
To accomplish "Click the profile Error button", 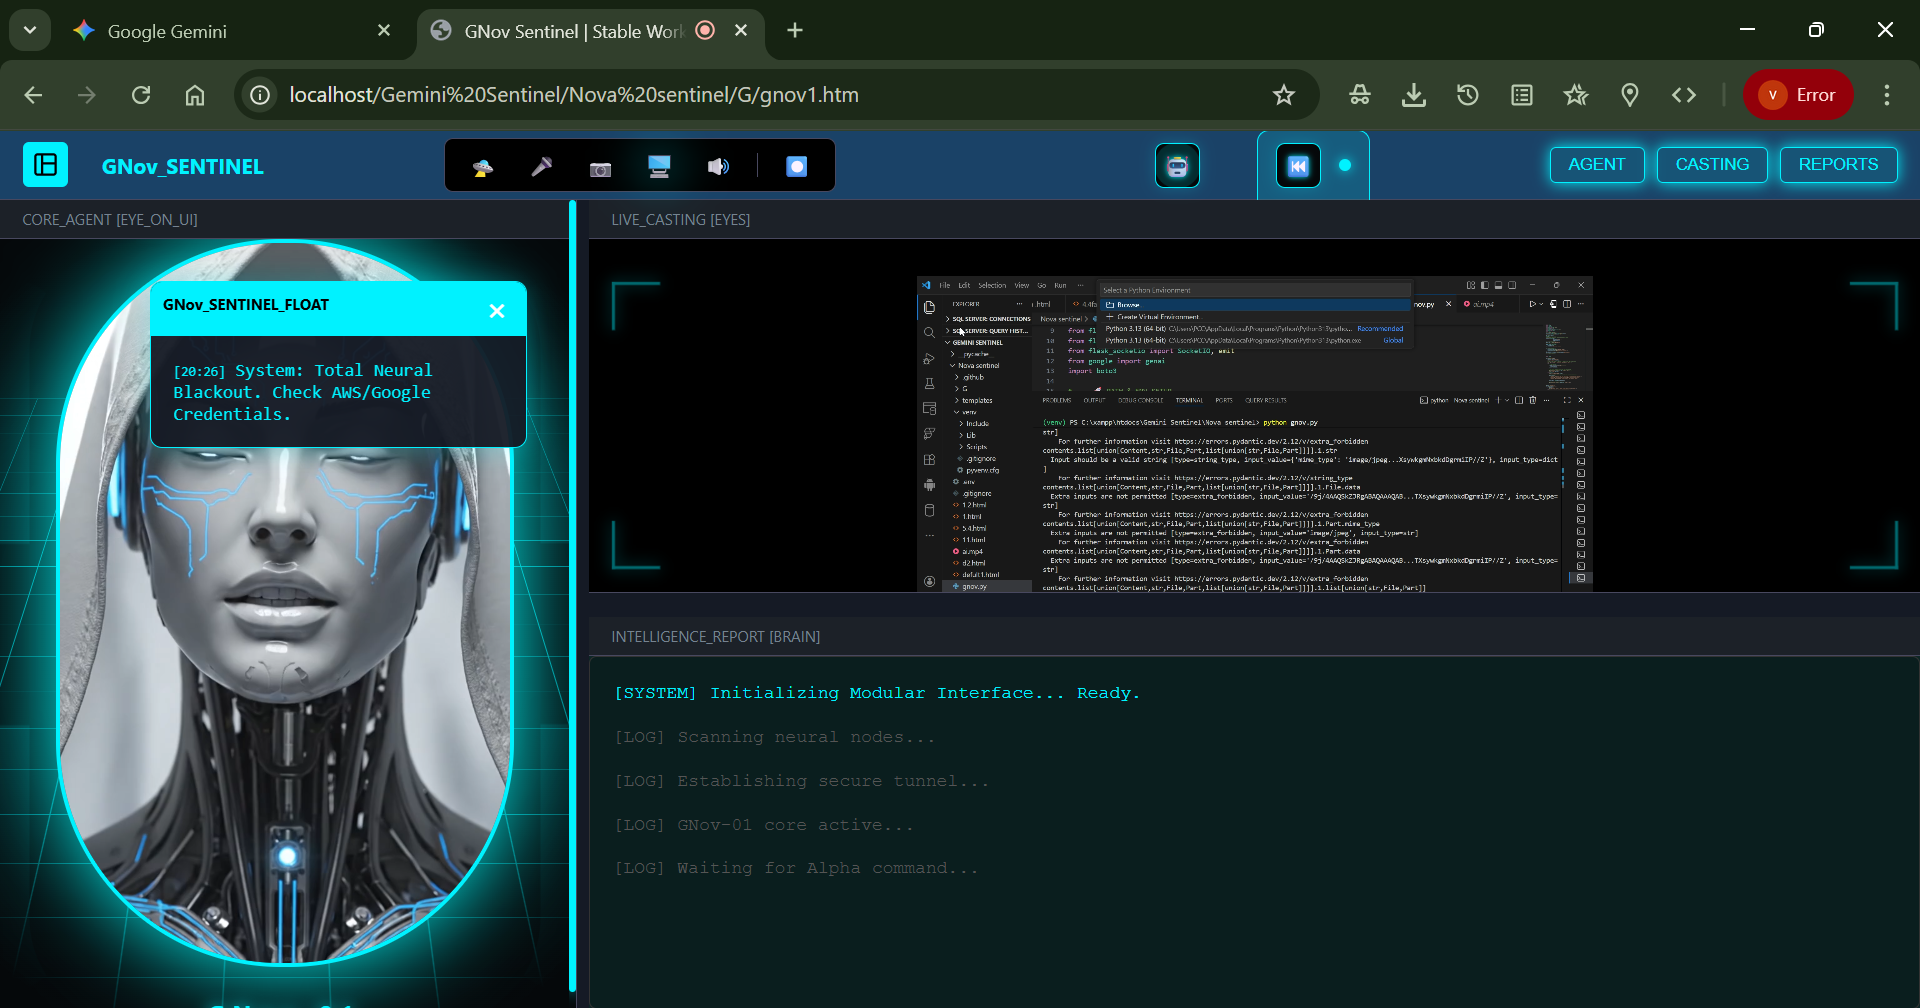I will tap(1798, 95).
